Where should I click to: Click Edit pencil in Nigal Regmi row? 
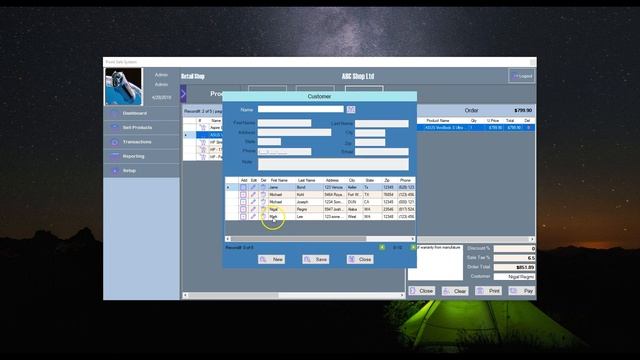coord(253,209)
